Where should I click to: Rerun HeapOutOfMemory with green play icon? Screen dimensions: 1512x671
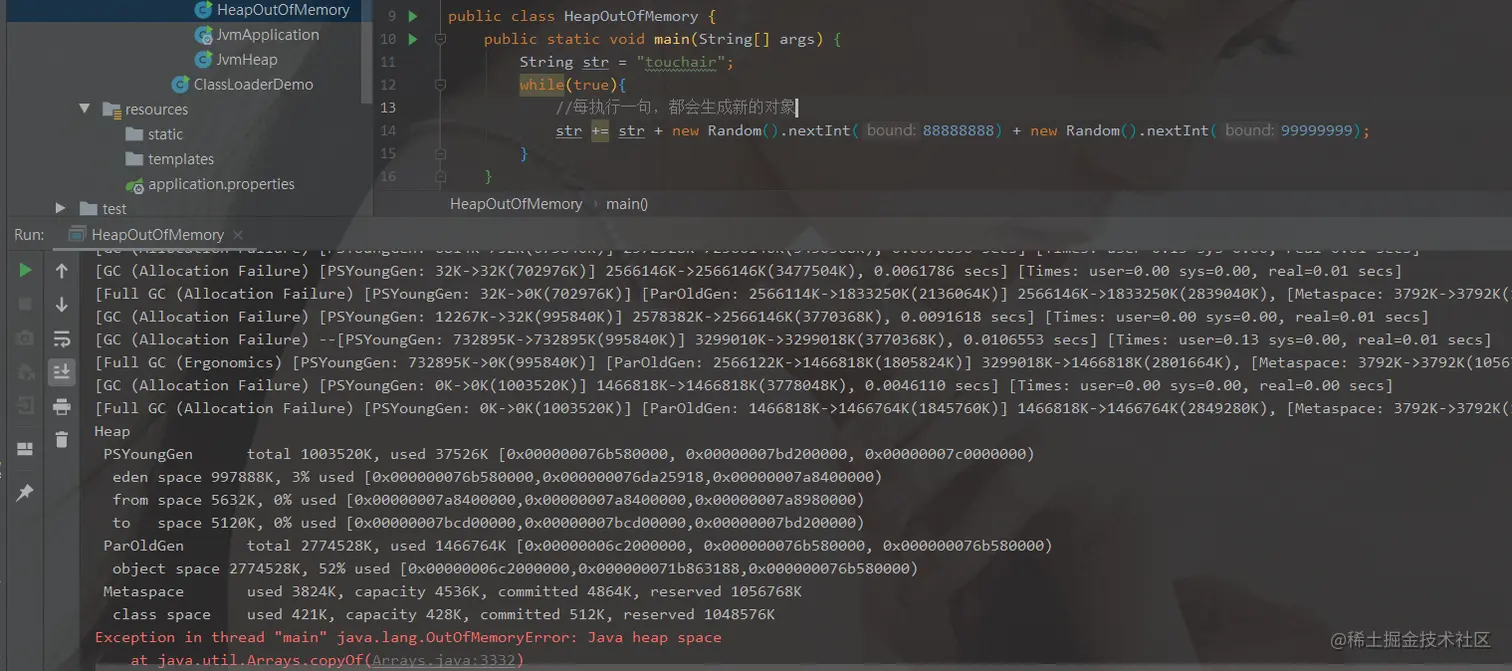point(25,270)
